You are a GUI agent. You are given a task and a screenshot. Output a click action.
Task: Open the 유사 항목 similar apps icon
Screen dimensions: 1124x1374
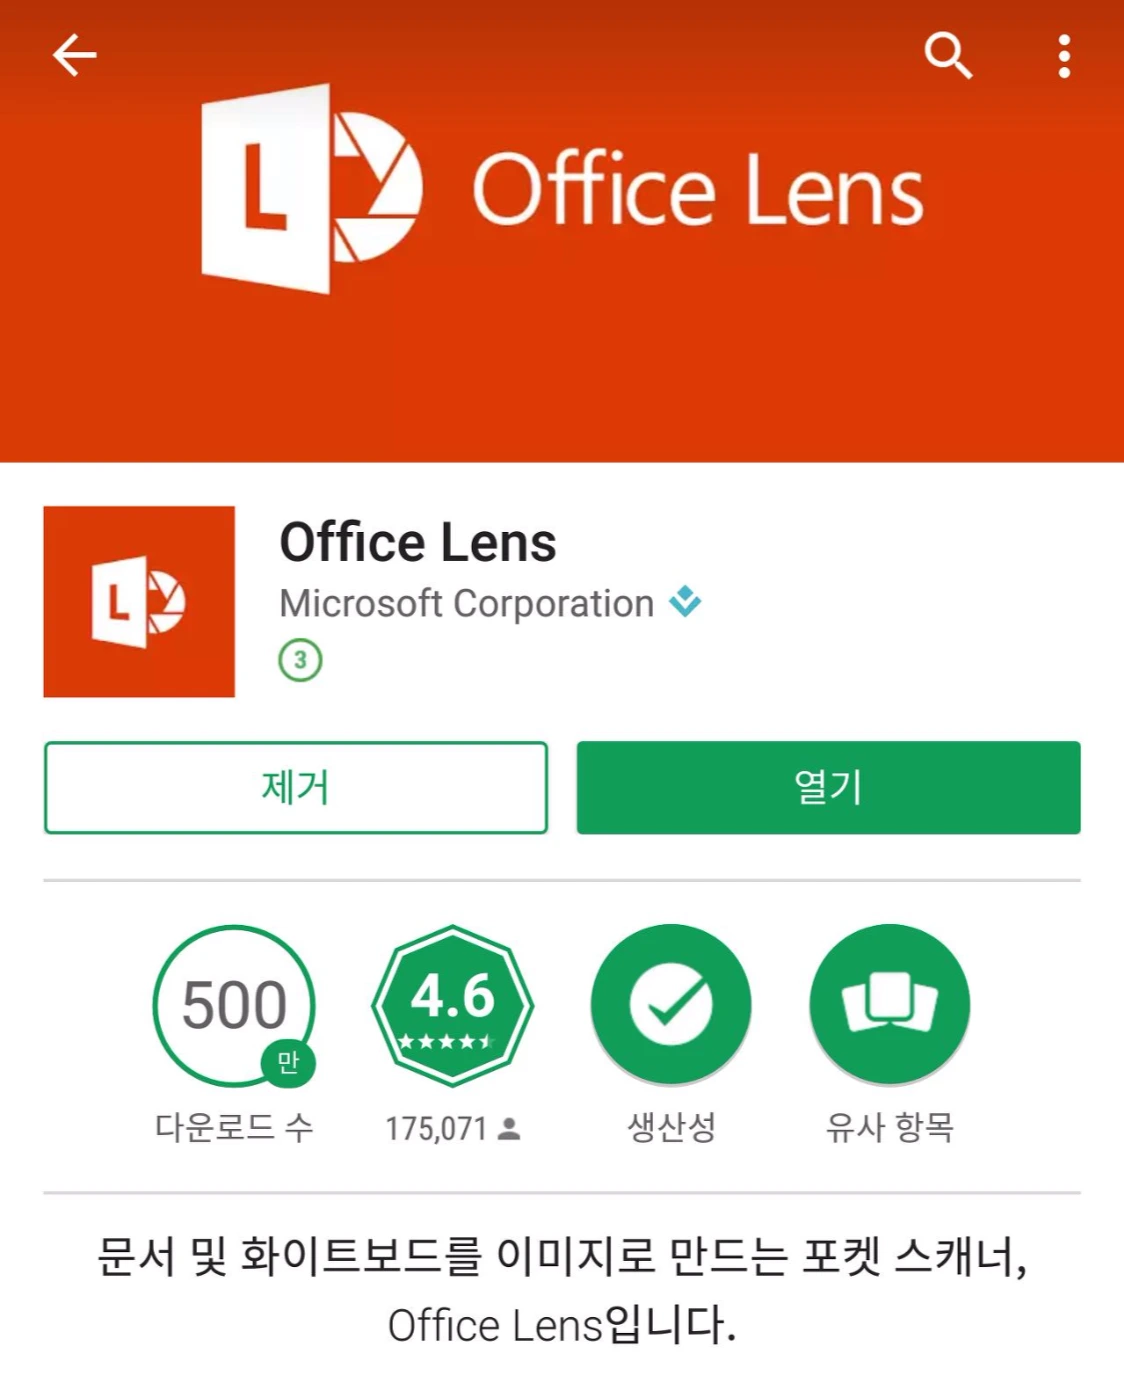click(x=890, y=1005)
